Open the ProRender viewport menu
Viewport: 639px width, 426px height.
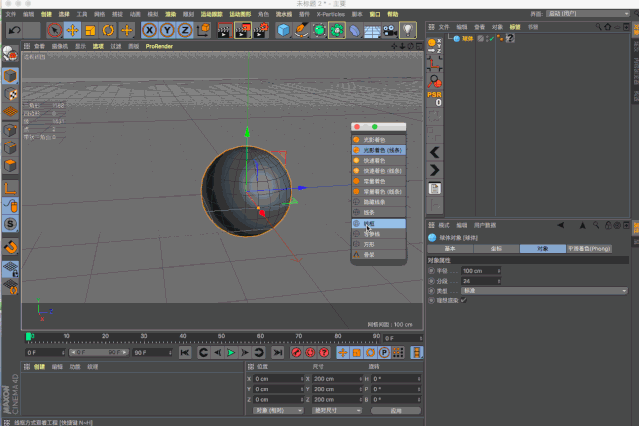(x=159, y=46)
